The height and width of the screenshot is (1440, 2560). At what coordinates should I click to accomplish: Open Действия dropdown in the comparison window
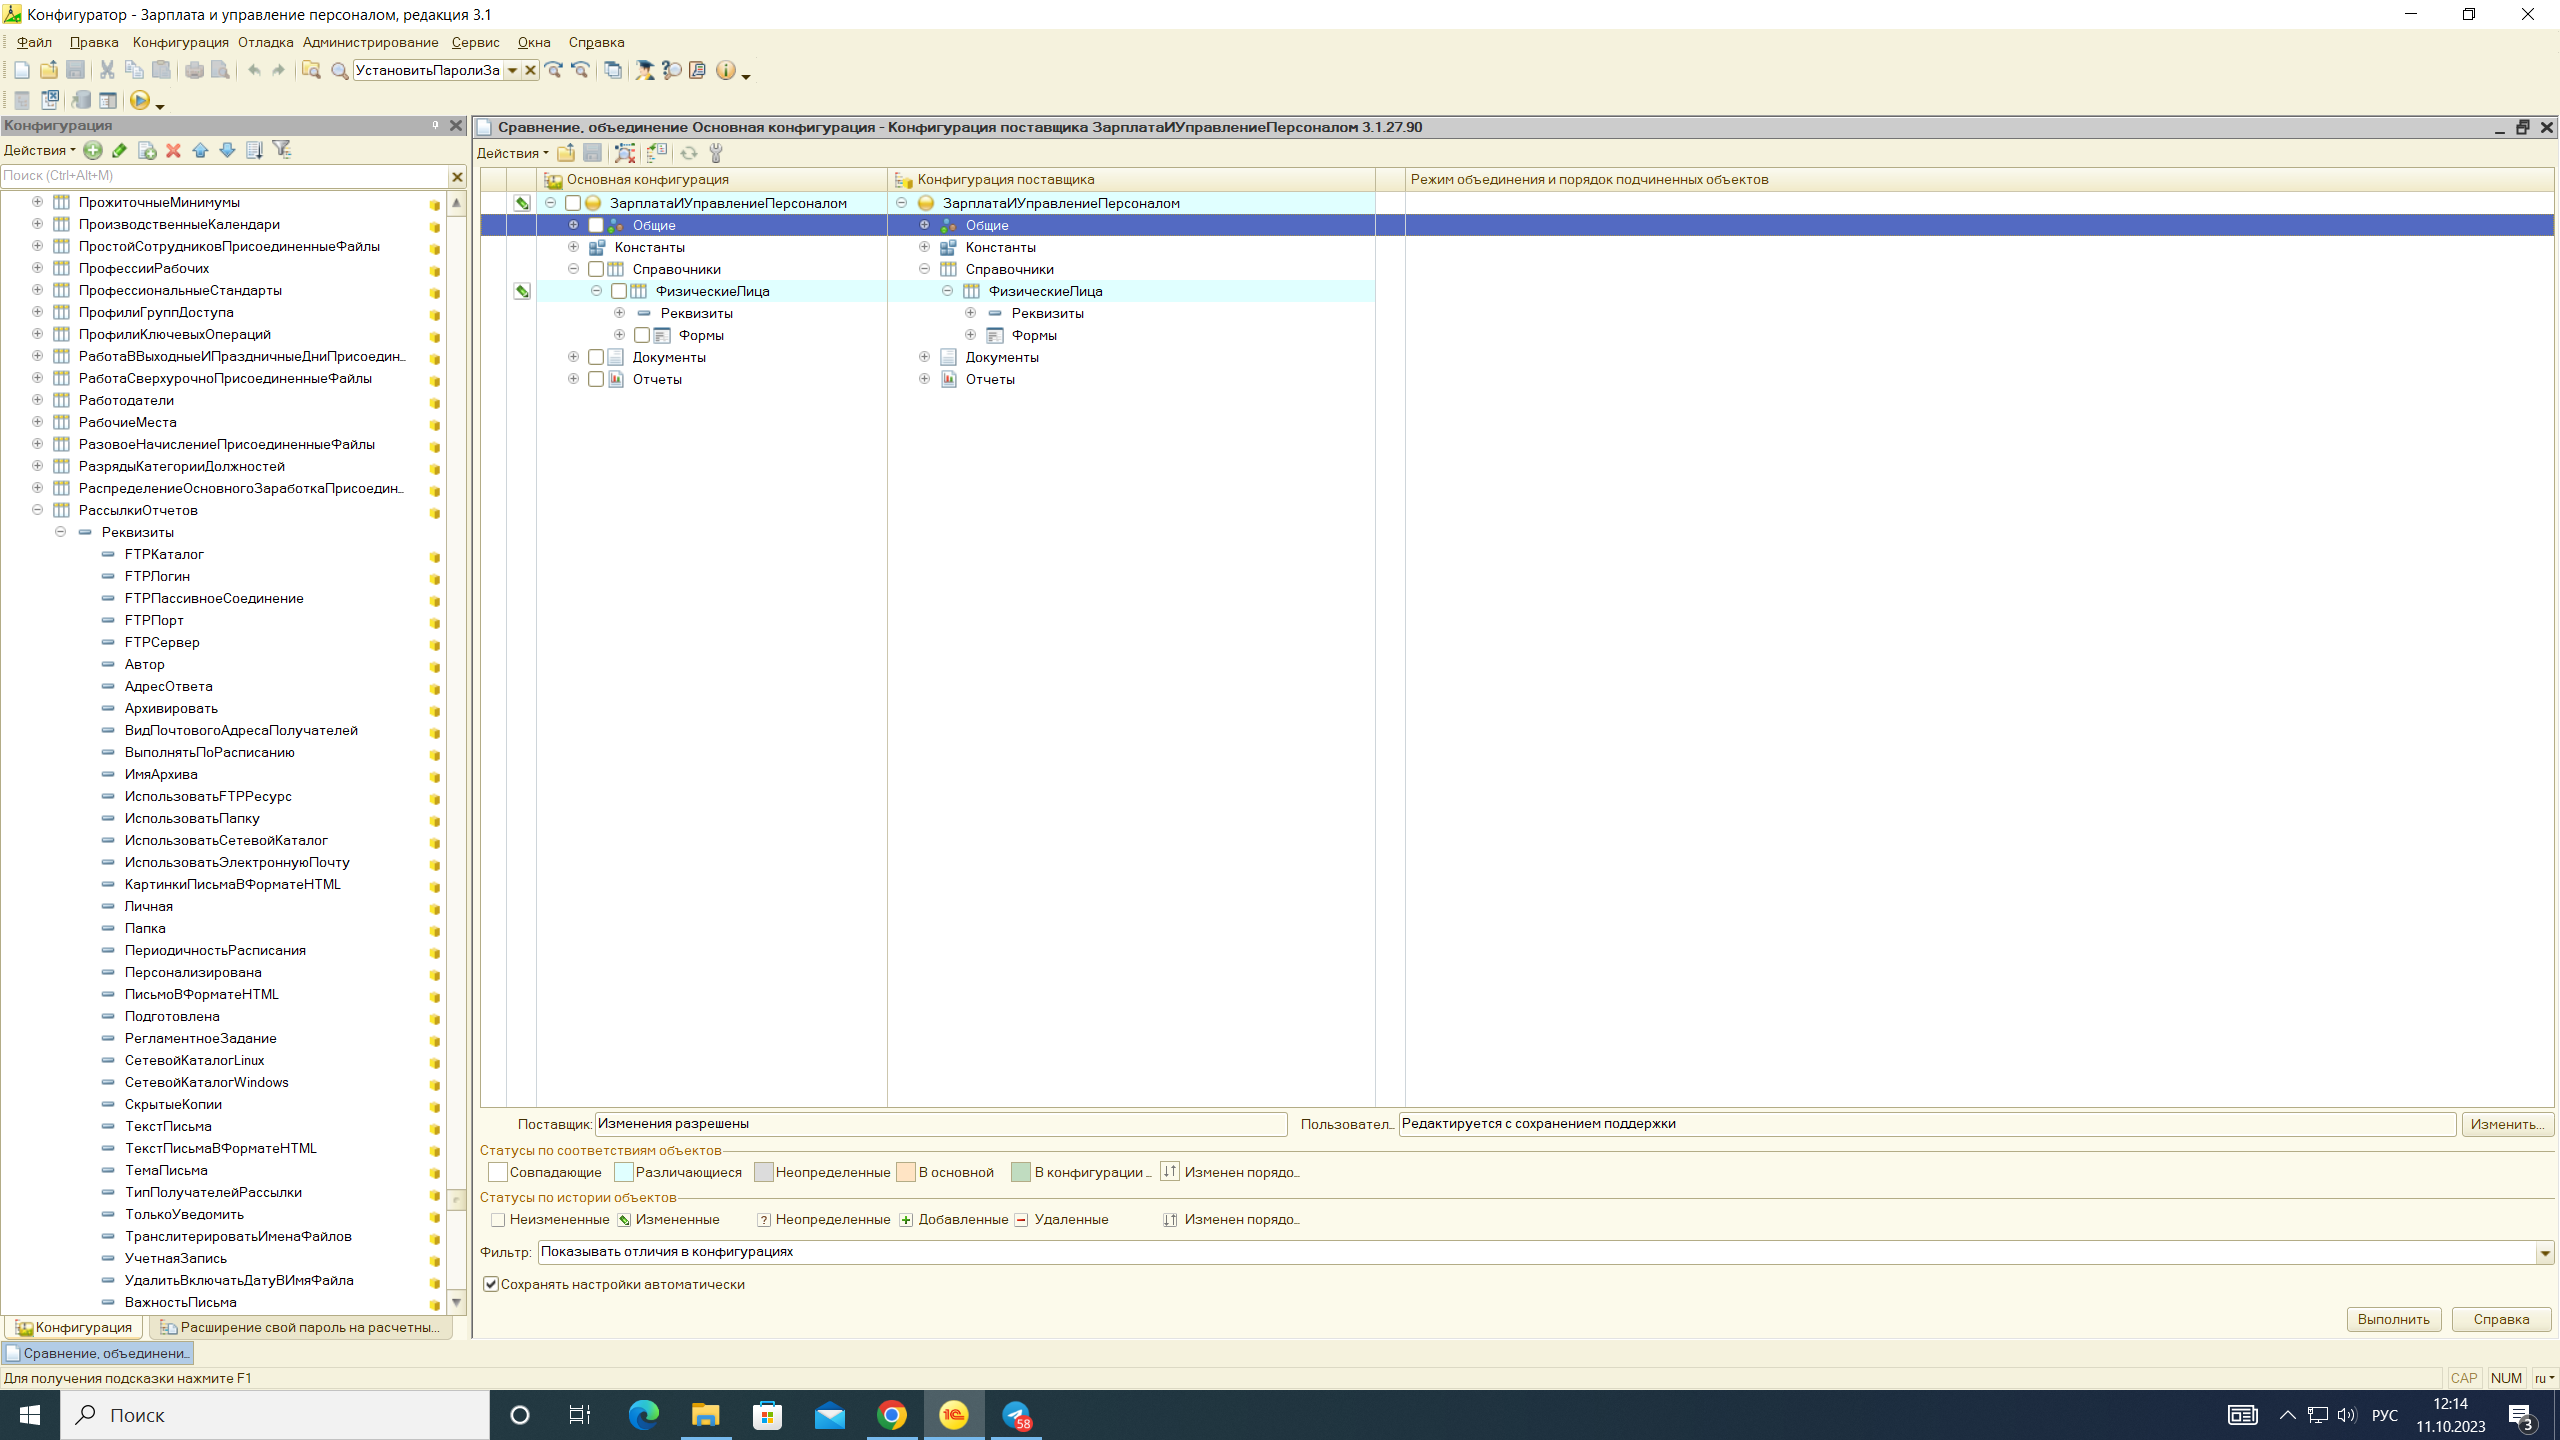[x=512, y=153]
